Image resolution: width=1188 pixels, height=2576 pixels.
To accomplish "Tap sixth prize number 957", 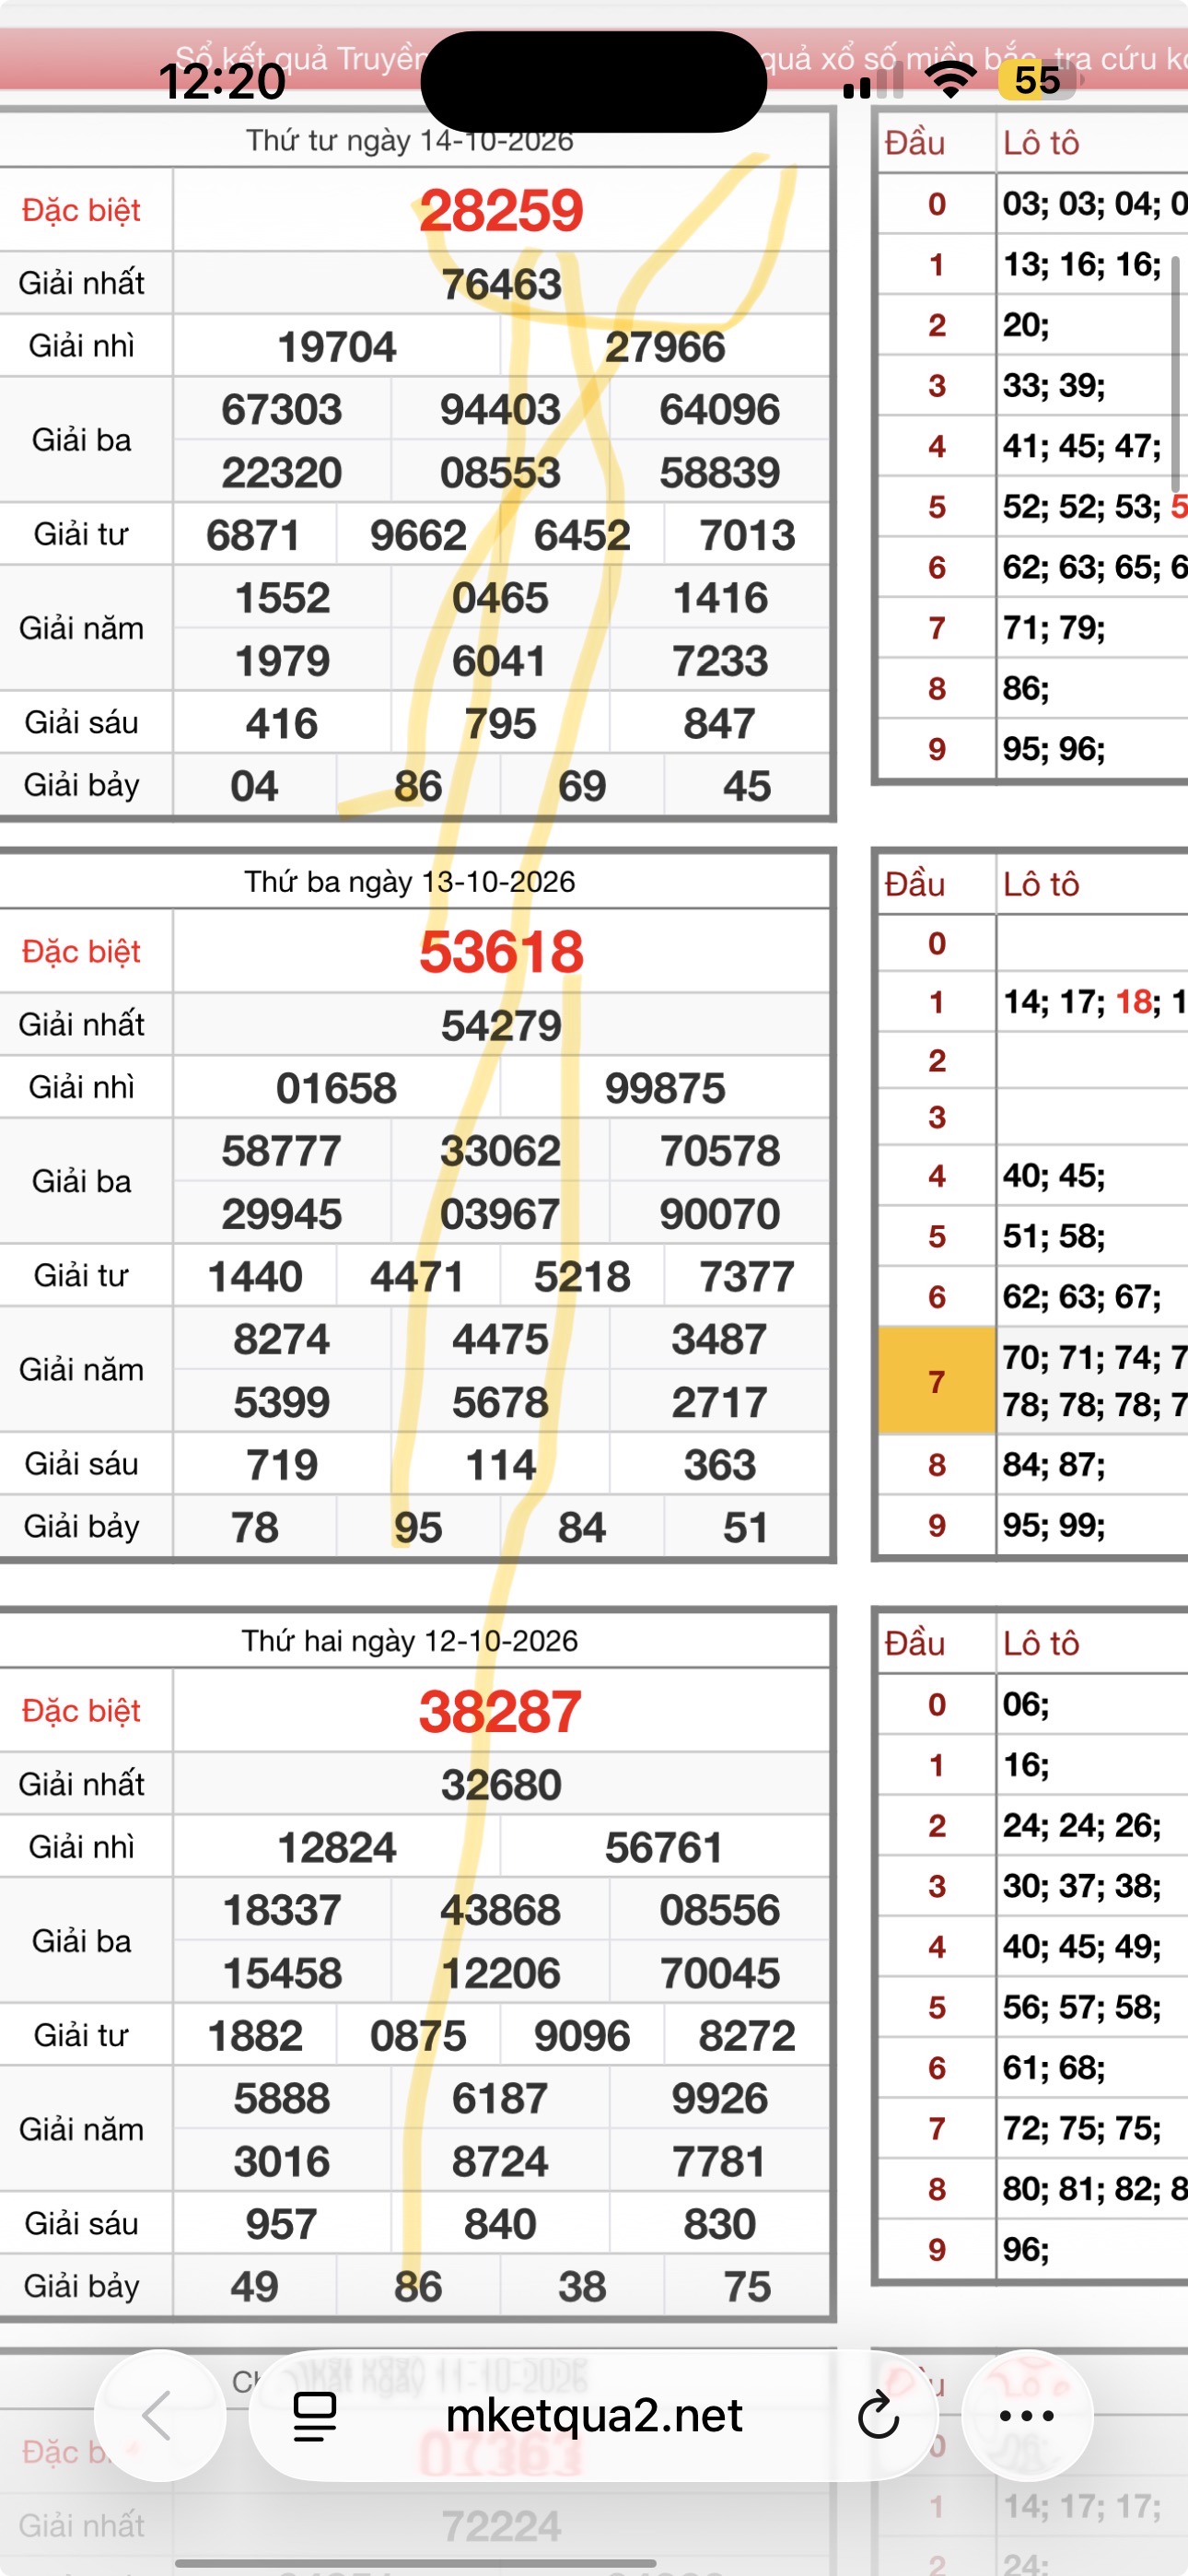I will click(282, 2224).
